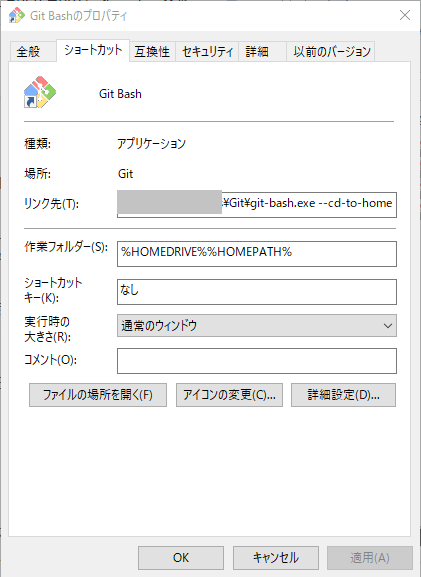The height and width of the screenshot is (577, 421).
Task: Click the ショートカットキー field showing なし
Action: click(x=257, y=292)
